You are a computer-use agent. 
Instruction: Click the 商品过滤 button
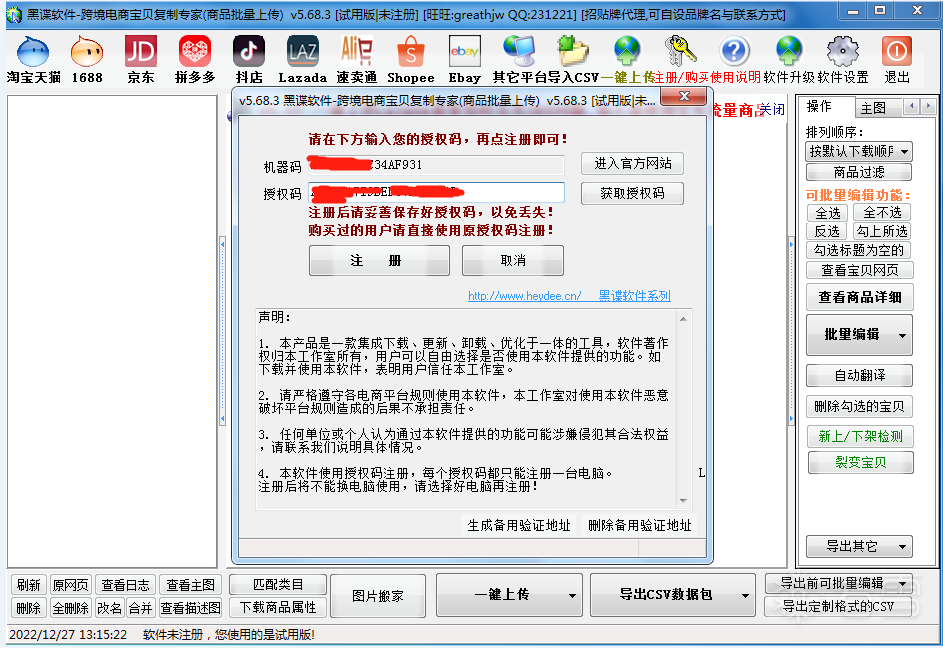click(x=859, y=173)
